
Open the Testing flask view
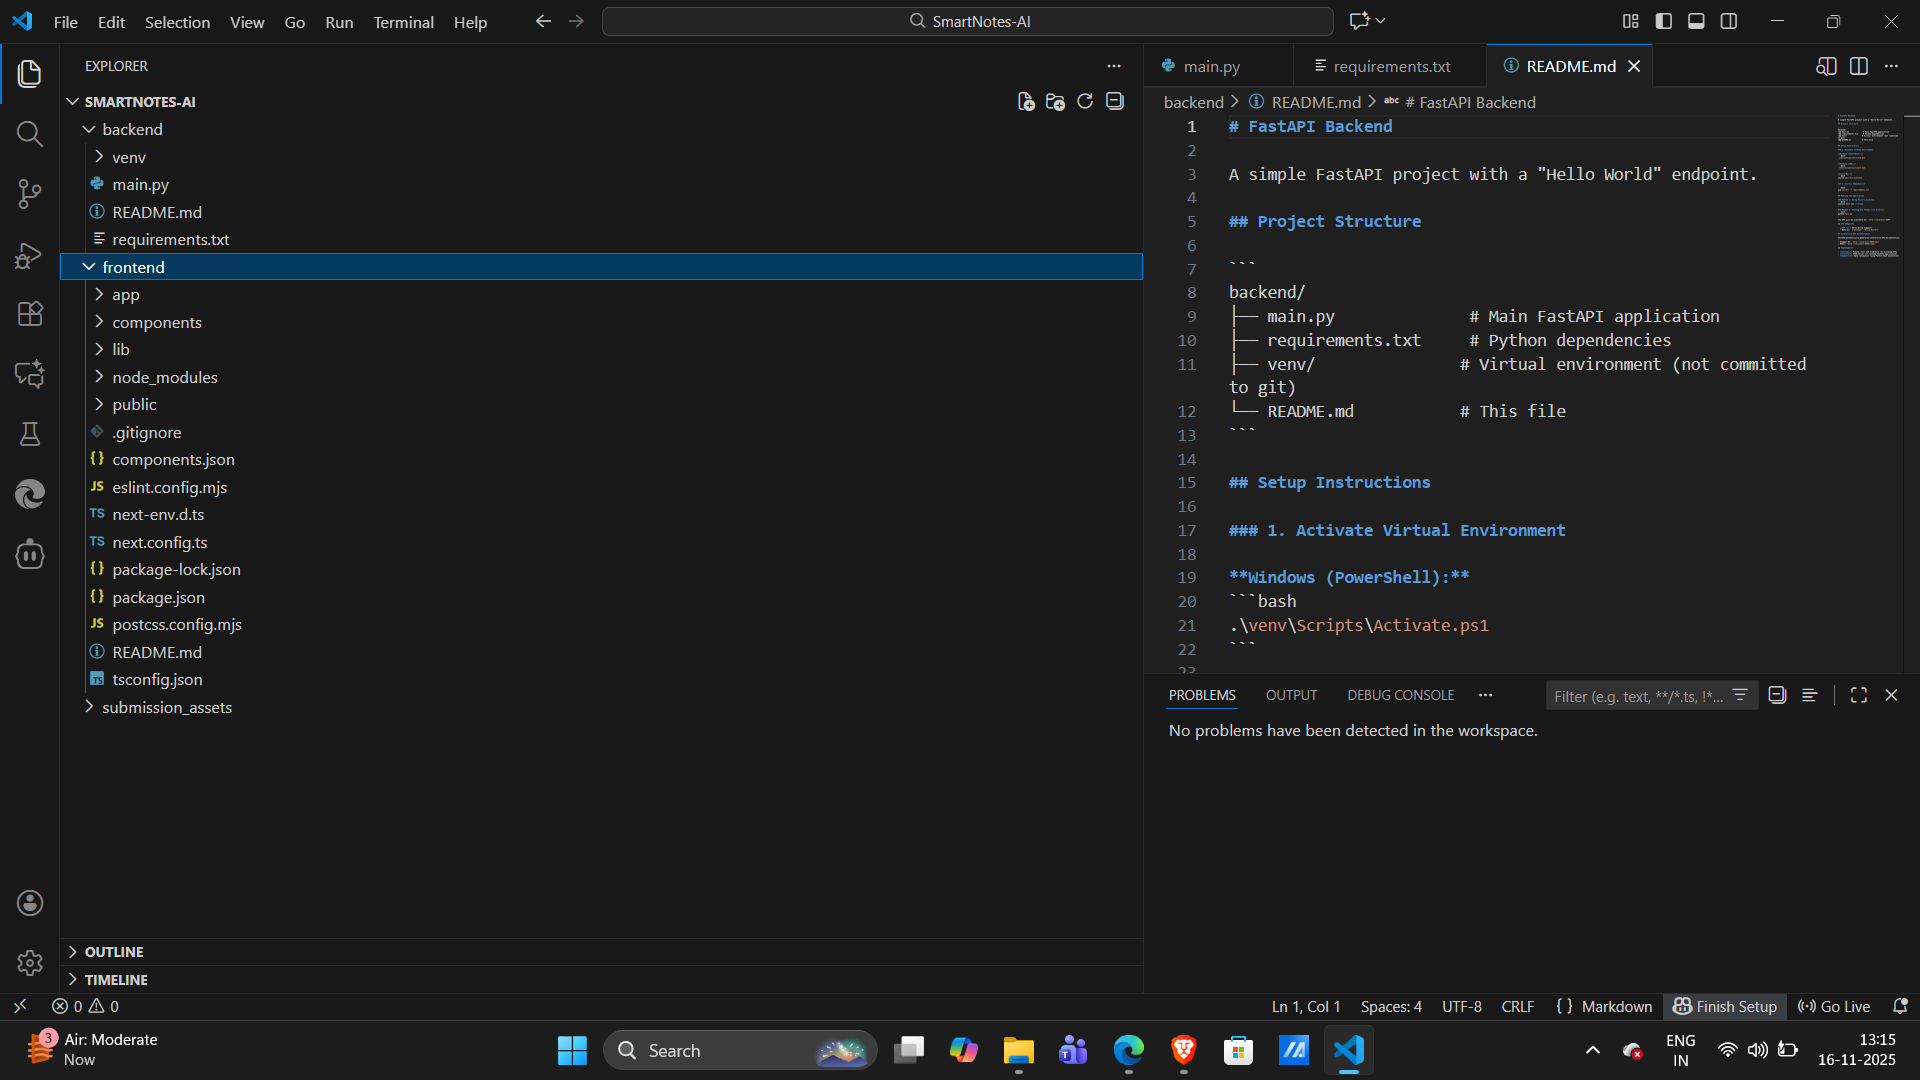(29, 434)
